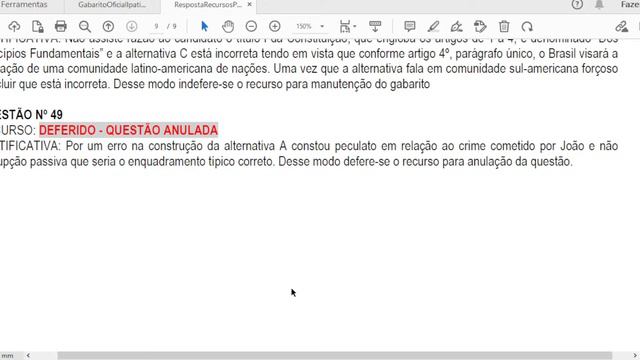
Task: Click the scroll left arrow
Action: coord(28,356)
